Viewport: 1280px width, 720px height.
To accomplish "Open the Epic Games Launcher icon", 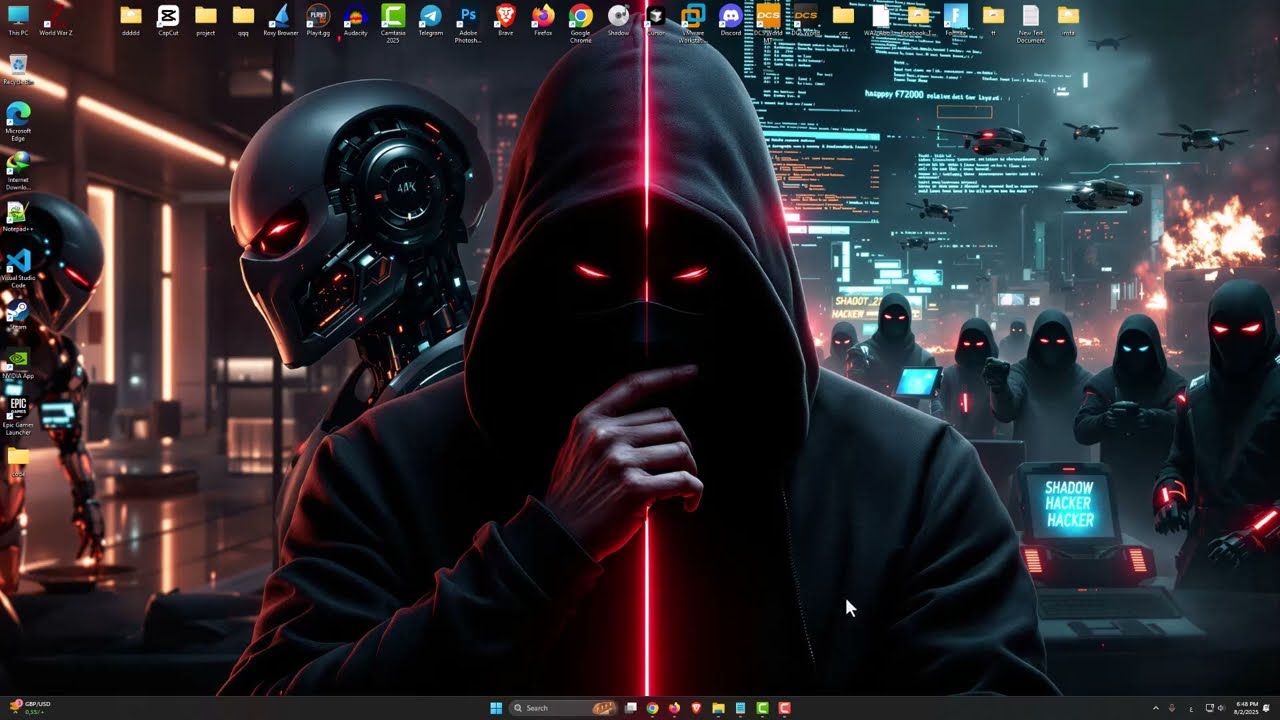I will coord(18,409).
